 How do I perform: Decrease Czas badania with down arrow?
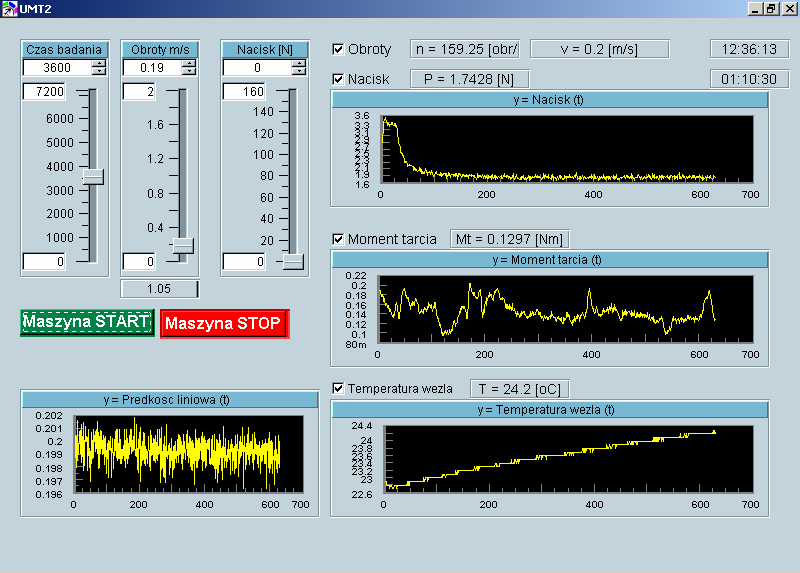point(99,71)
